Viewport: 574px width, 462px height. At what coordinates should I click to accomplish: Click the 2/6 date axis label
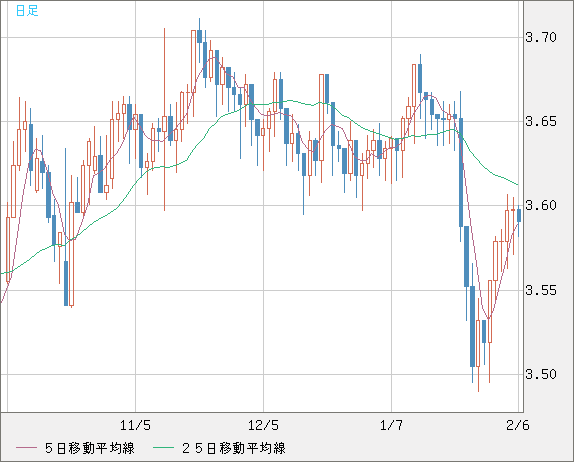(518, 425)
